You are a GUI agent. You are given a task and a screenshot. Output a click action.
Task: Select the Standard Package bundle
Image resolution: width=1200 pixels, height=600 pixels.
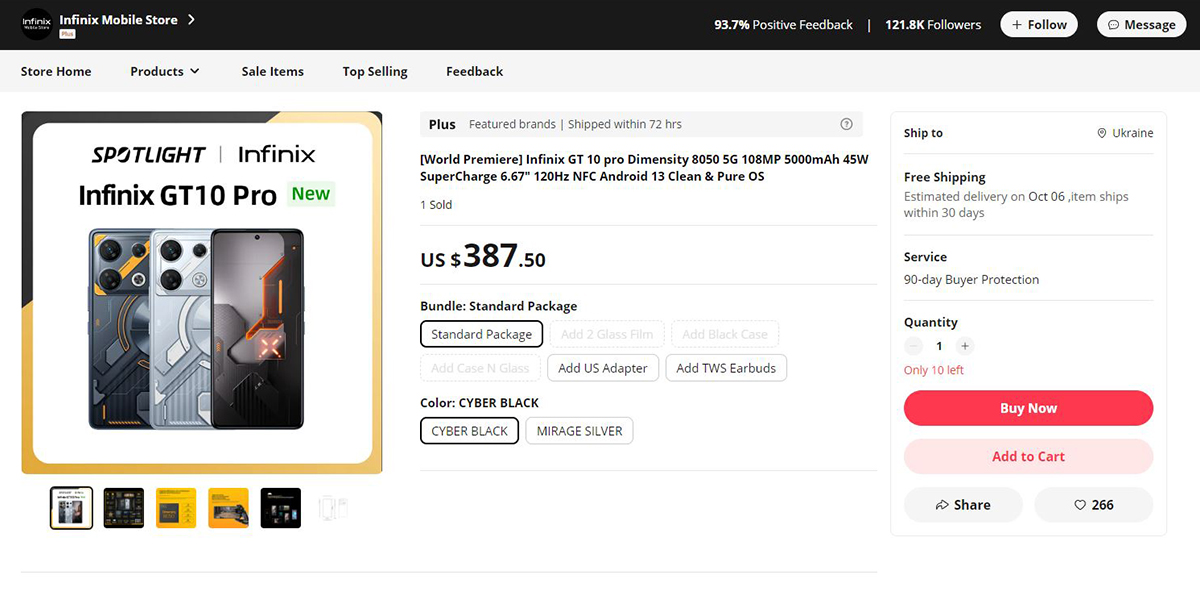(x=482, y=334)
